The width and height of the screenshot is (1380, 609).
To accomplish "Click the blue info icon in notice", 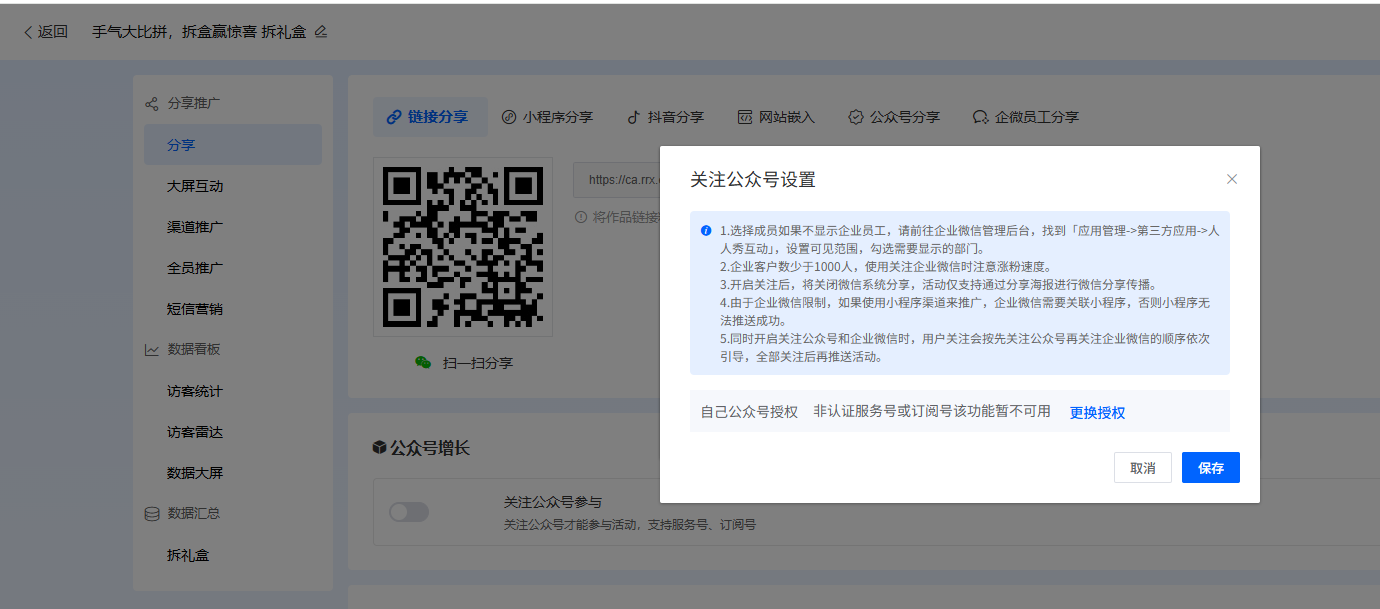I will click(x=706, y=230).
